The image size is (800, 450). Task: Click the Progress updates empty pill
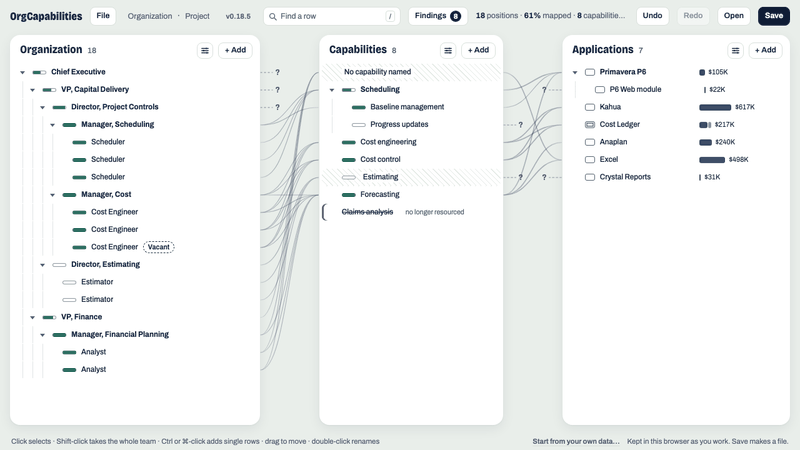pos(359,125)
